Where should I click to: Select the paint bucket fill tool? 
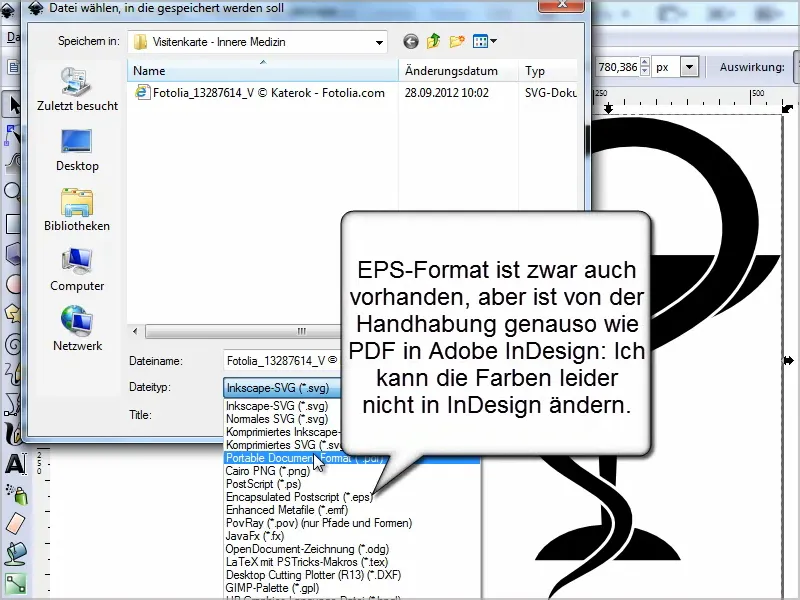pyautogui.click(x=15, y=553)
